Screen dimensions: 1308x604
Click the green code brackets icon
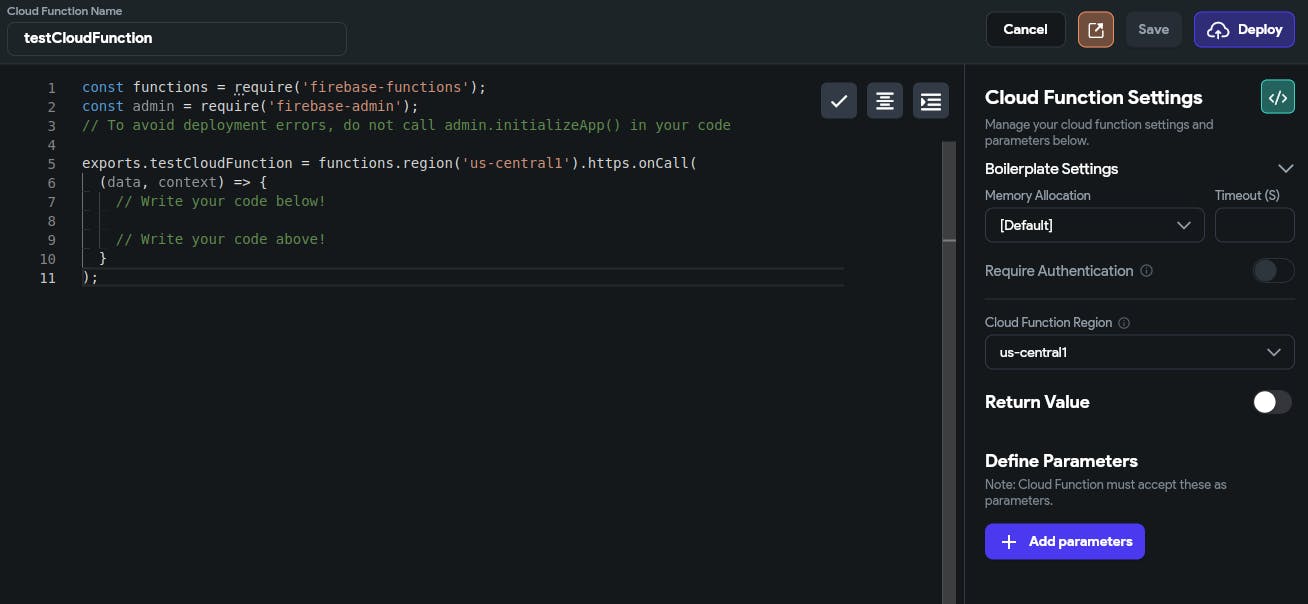(1278, 97)
